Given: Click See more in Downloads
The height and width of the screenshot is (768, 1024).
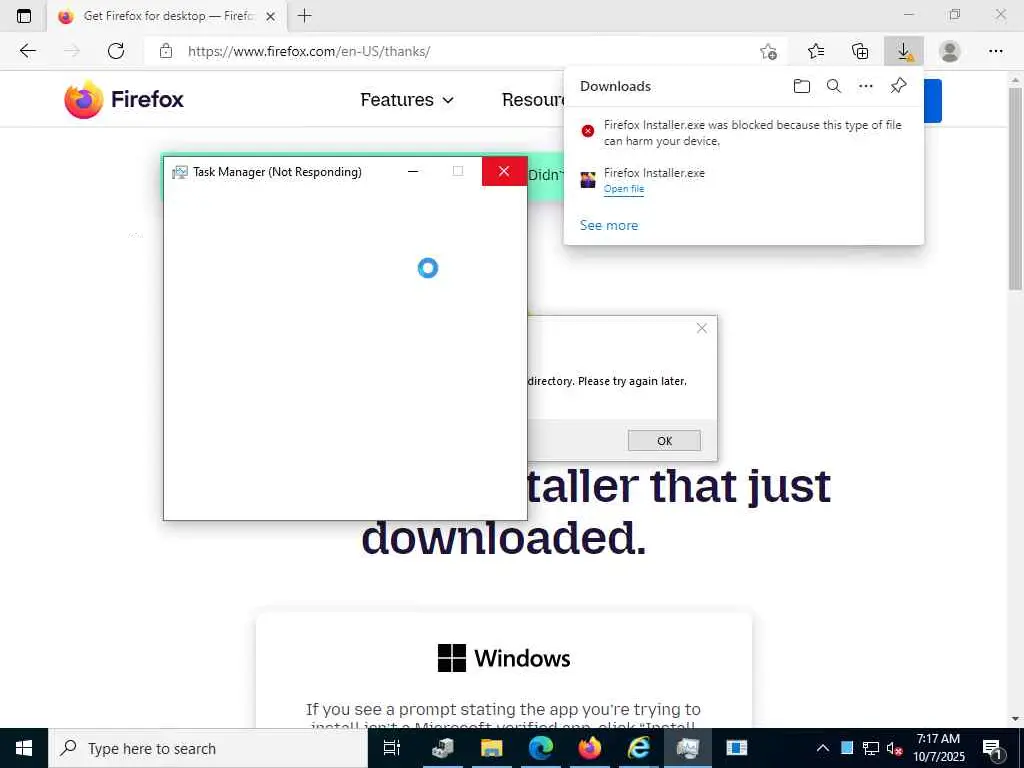Looking at the screenshot, I should [x=609, y=225].
